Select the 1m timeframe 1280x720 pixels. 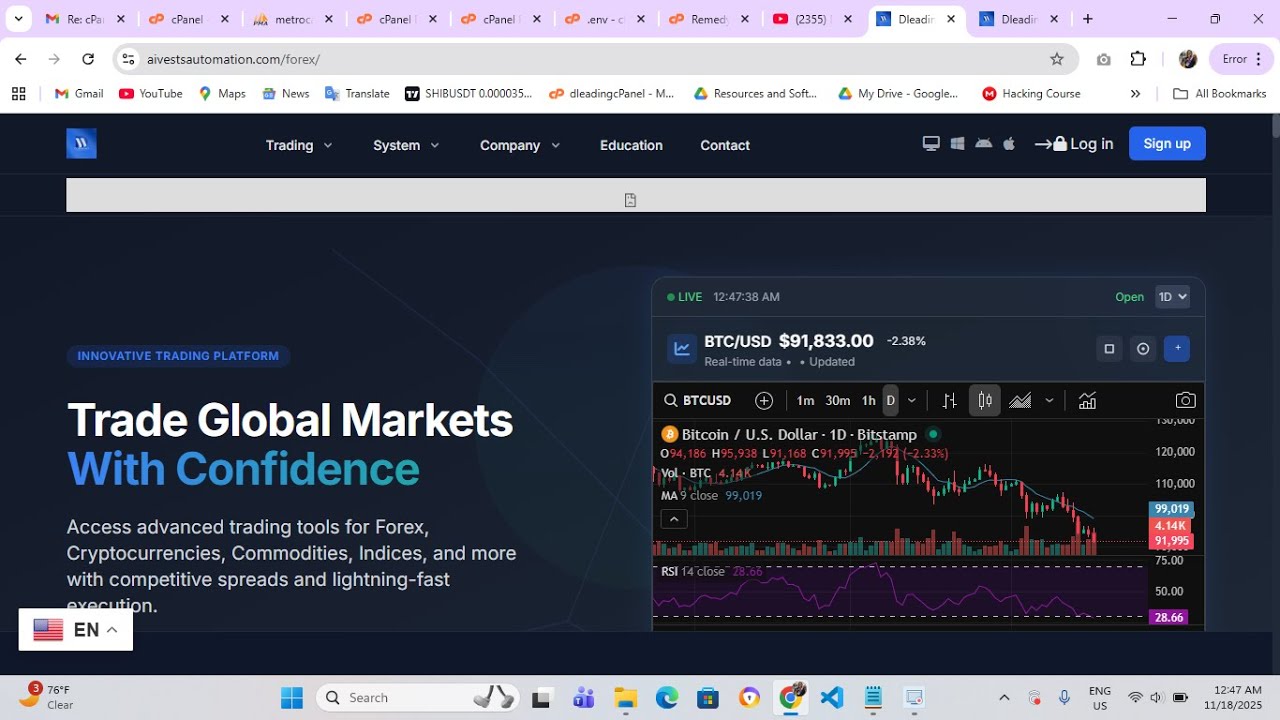tap(805, 400)
